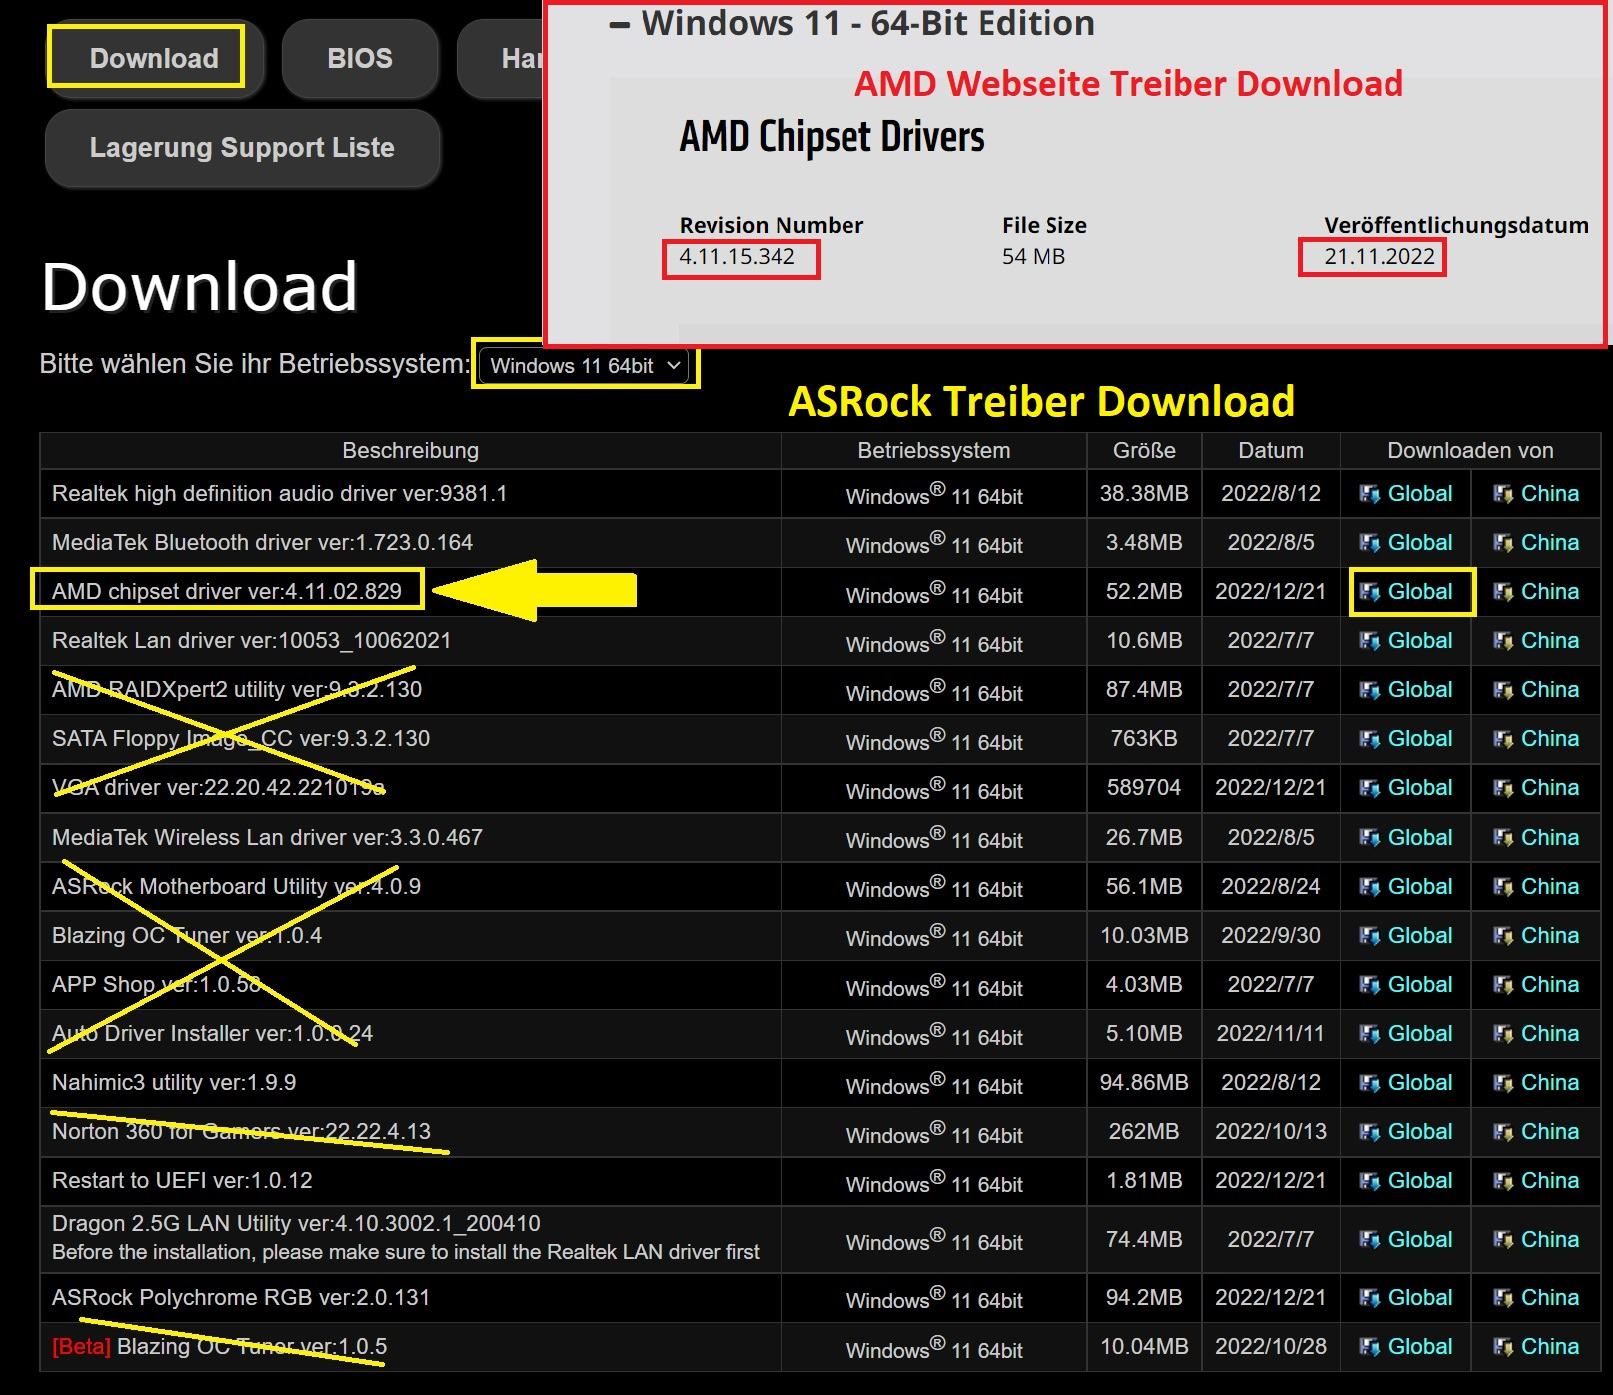Click Global download icon for VGA driver
Image resolution: width=1613 pixels, height=1395 pixels.
click(1369, 788)
